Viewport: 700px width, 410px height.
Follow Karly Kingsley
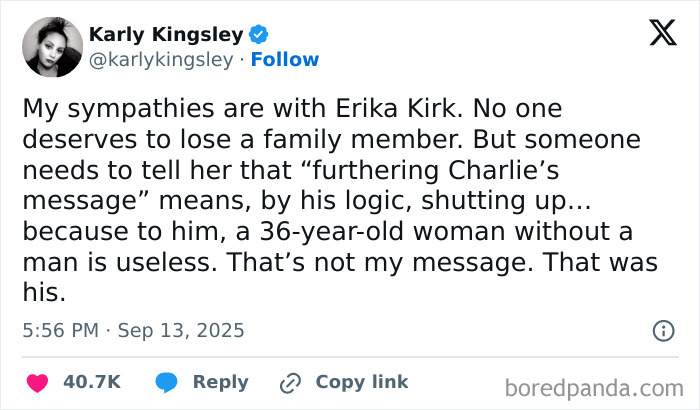(x=285, y=59)
